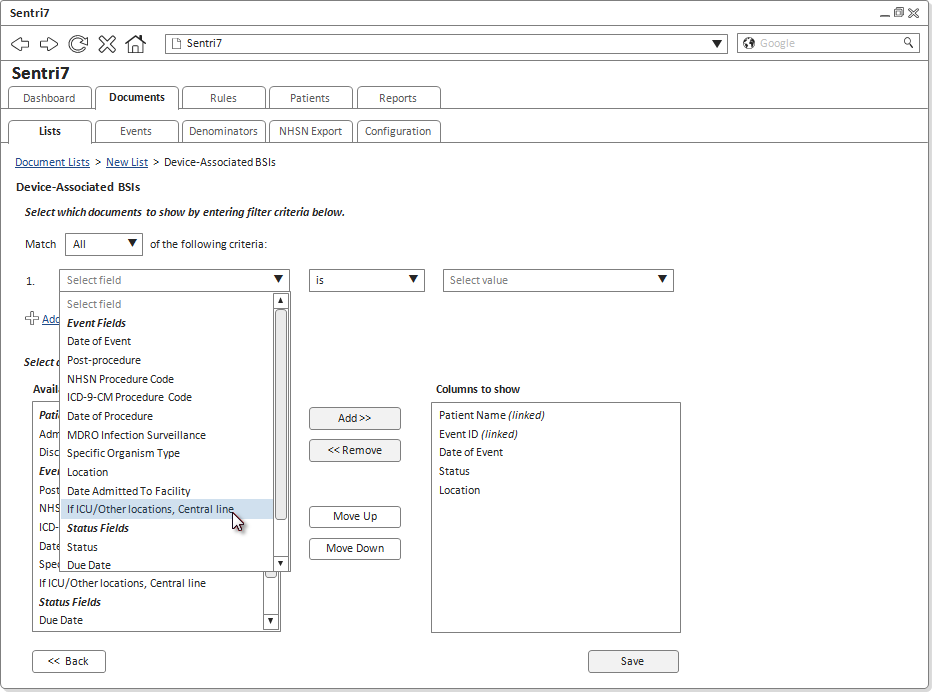Select 'Location' in Columns to show
This screenshot has width=932, height=692.
pos(459,490)
